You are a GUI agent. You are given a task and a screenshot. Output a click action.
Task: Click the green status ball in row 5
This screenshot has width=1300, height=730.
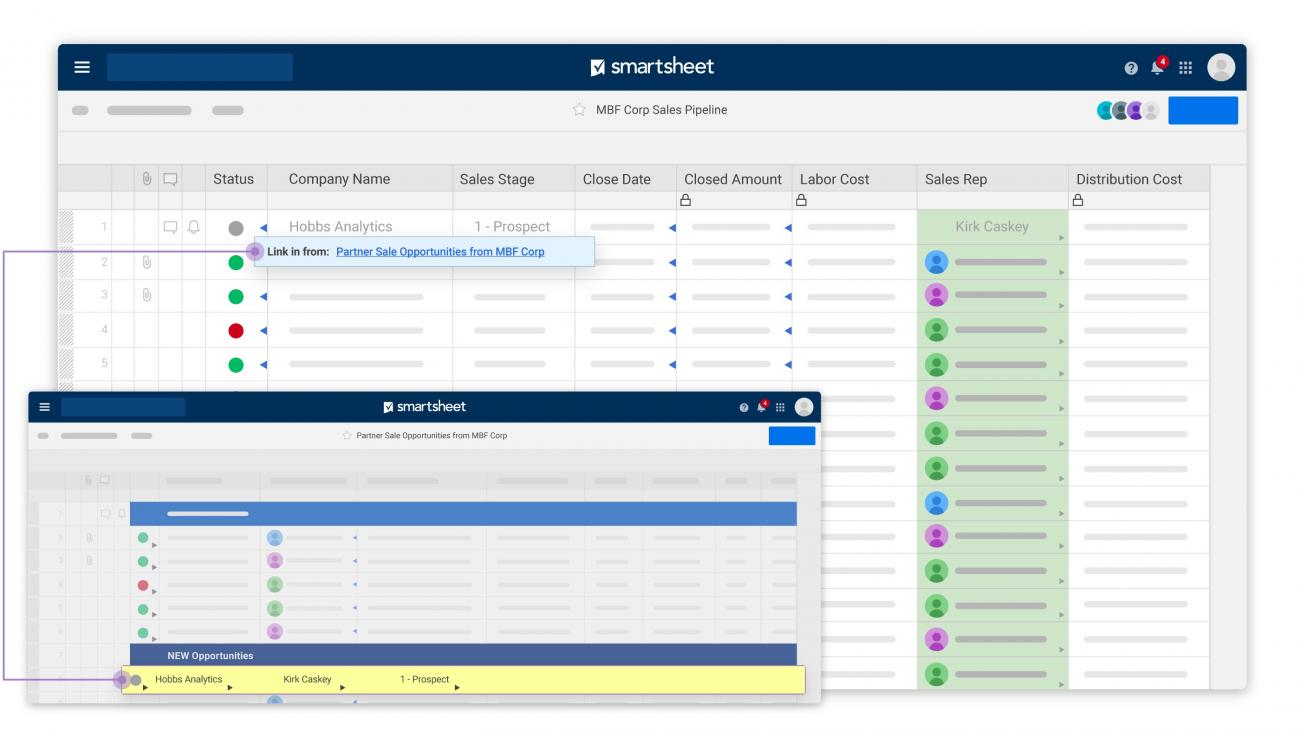[236, 364]
